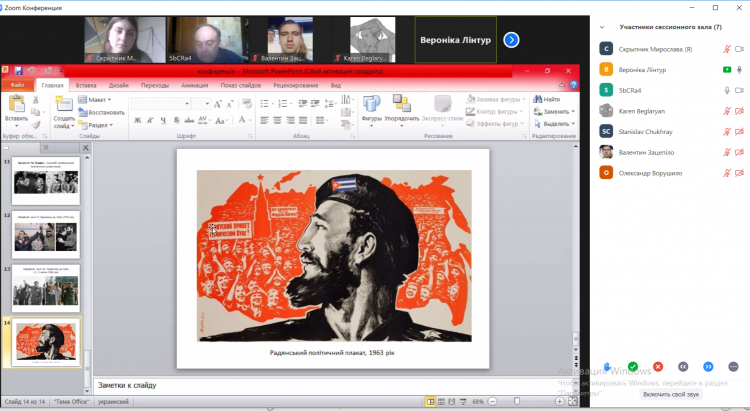Toggle numbered list in paragraph group
The image size is (750, 411).
284,103
